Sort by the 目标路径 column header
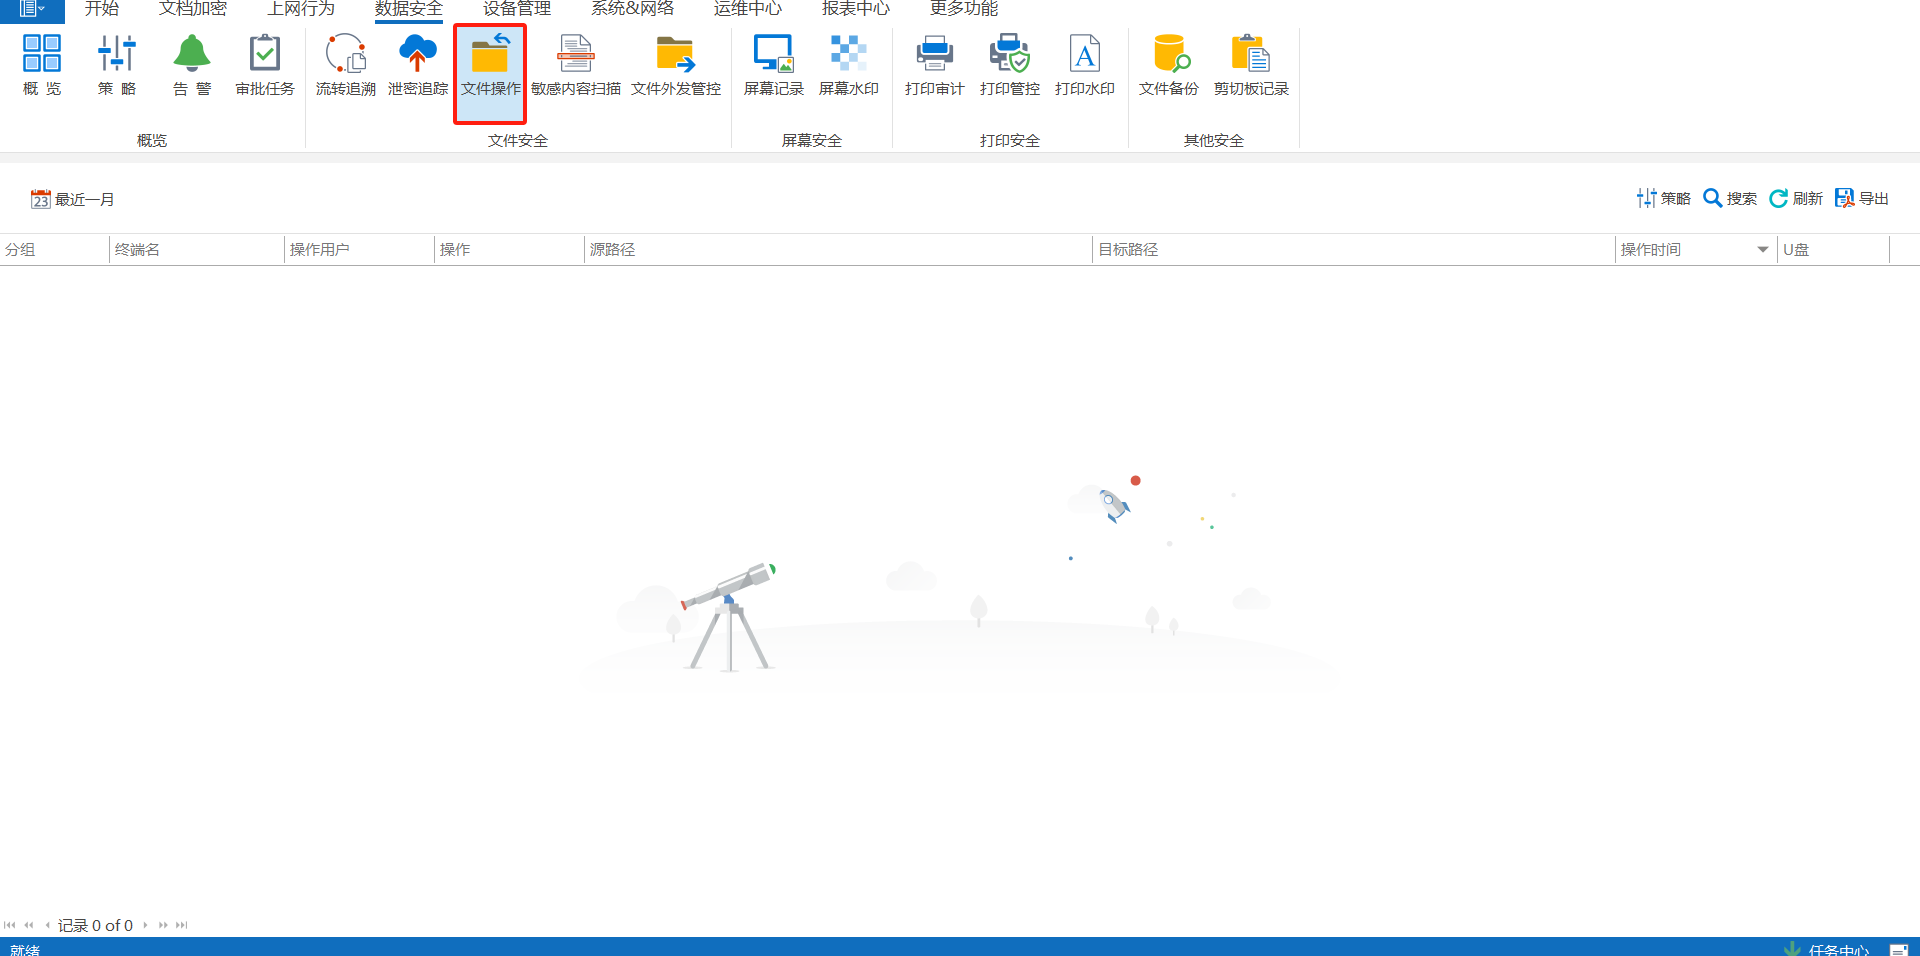 (x=1354, y=249)
